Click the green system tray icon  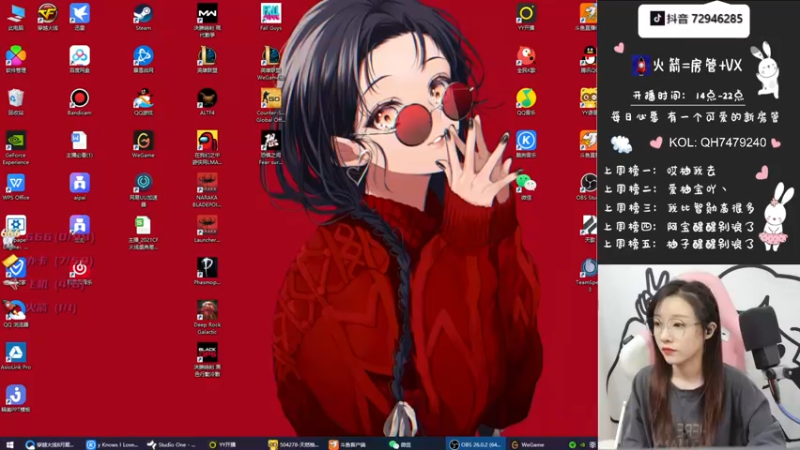(572, 445)
